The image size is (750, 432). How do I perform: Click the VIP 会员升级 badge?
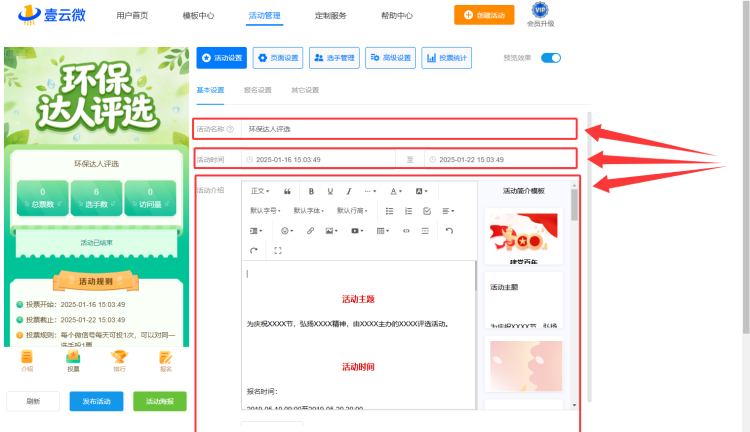coord(540,14)
